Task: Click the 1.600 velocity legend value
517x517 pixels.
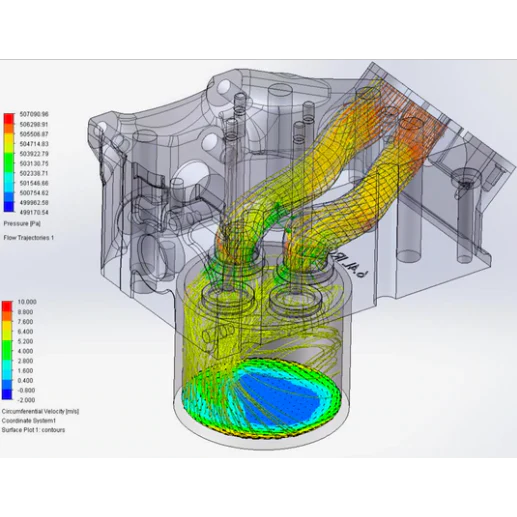Action: (x=25, y=371)
